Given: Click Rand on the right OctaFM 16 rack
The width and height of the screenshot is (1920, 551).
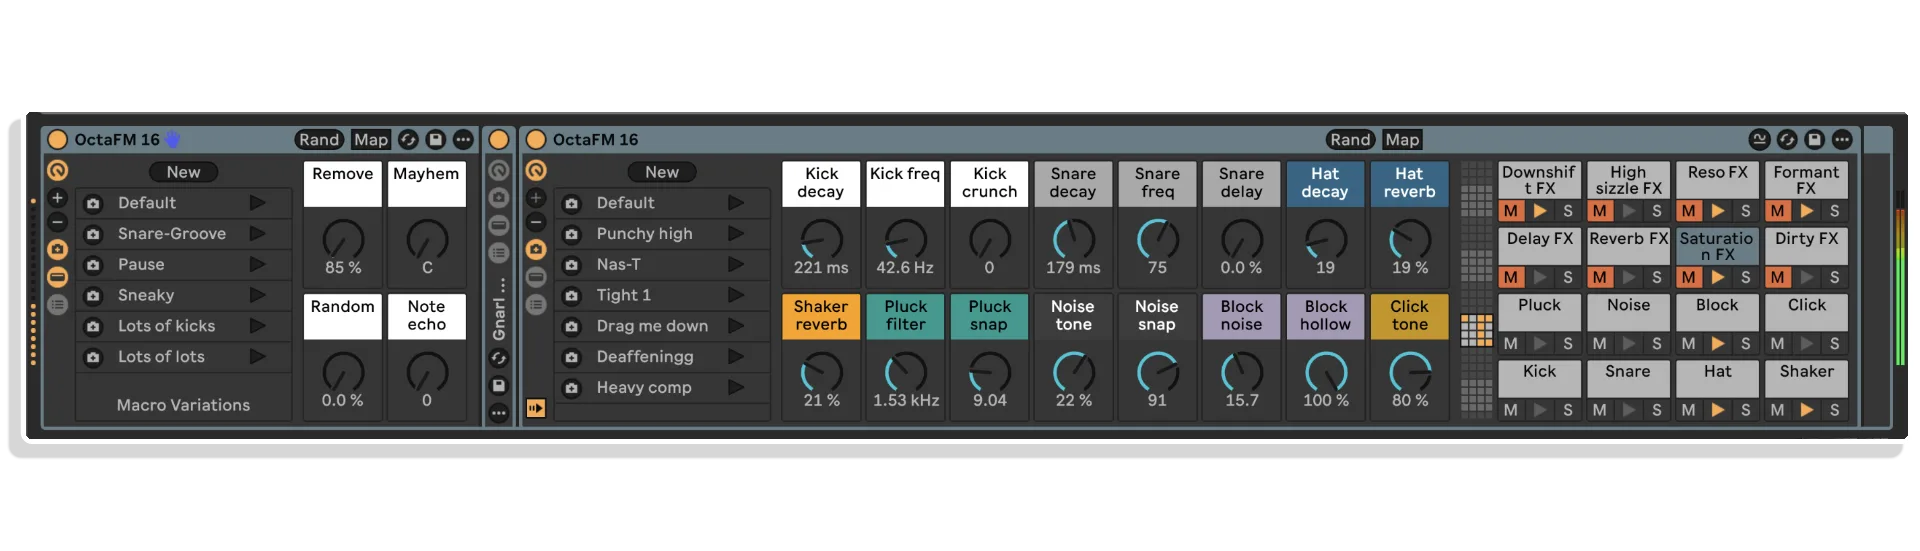Looking at the screenshot, I should [x=1350, y=140].
